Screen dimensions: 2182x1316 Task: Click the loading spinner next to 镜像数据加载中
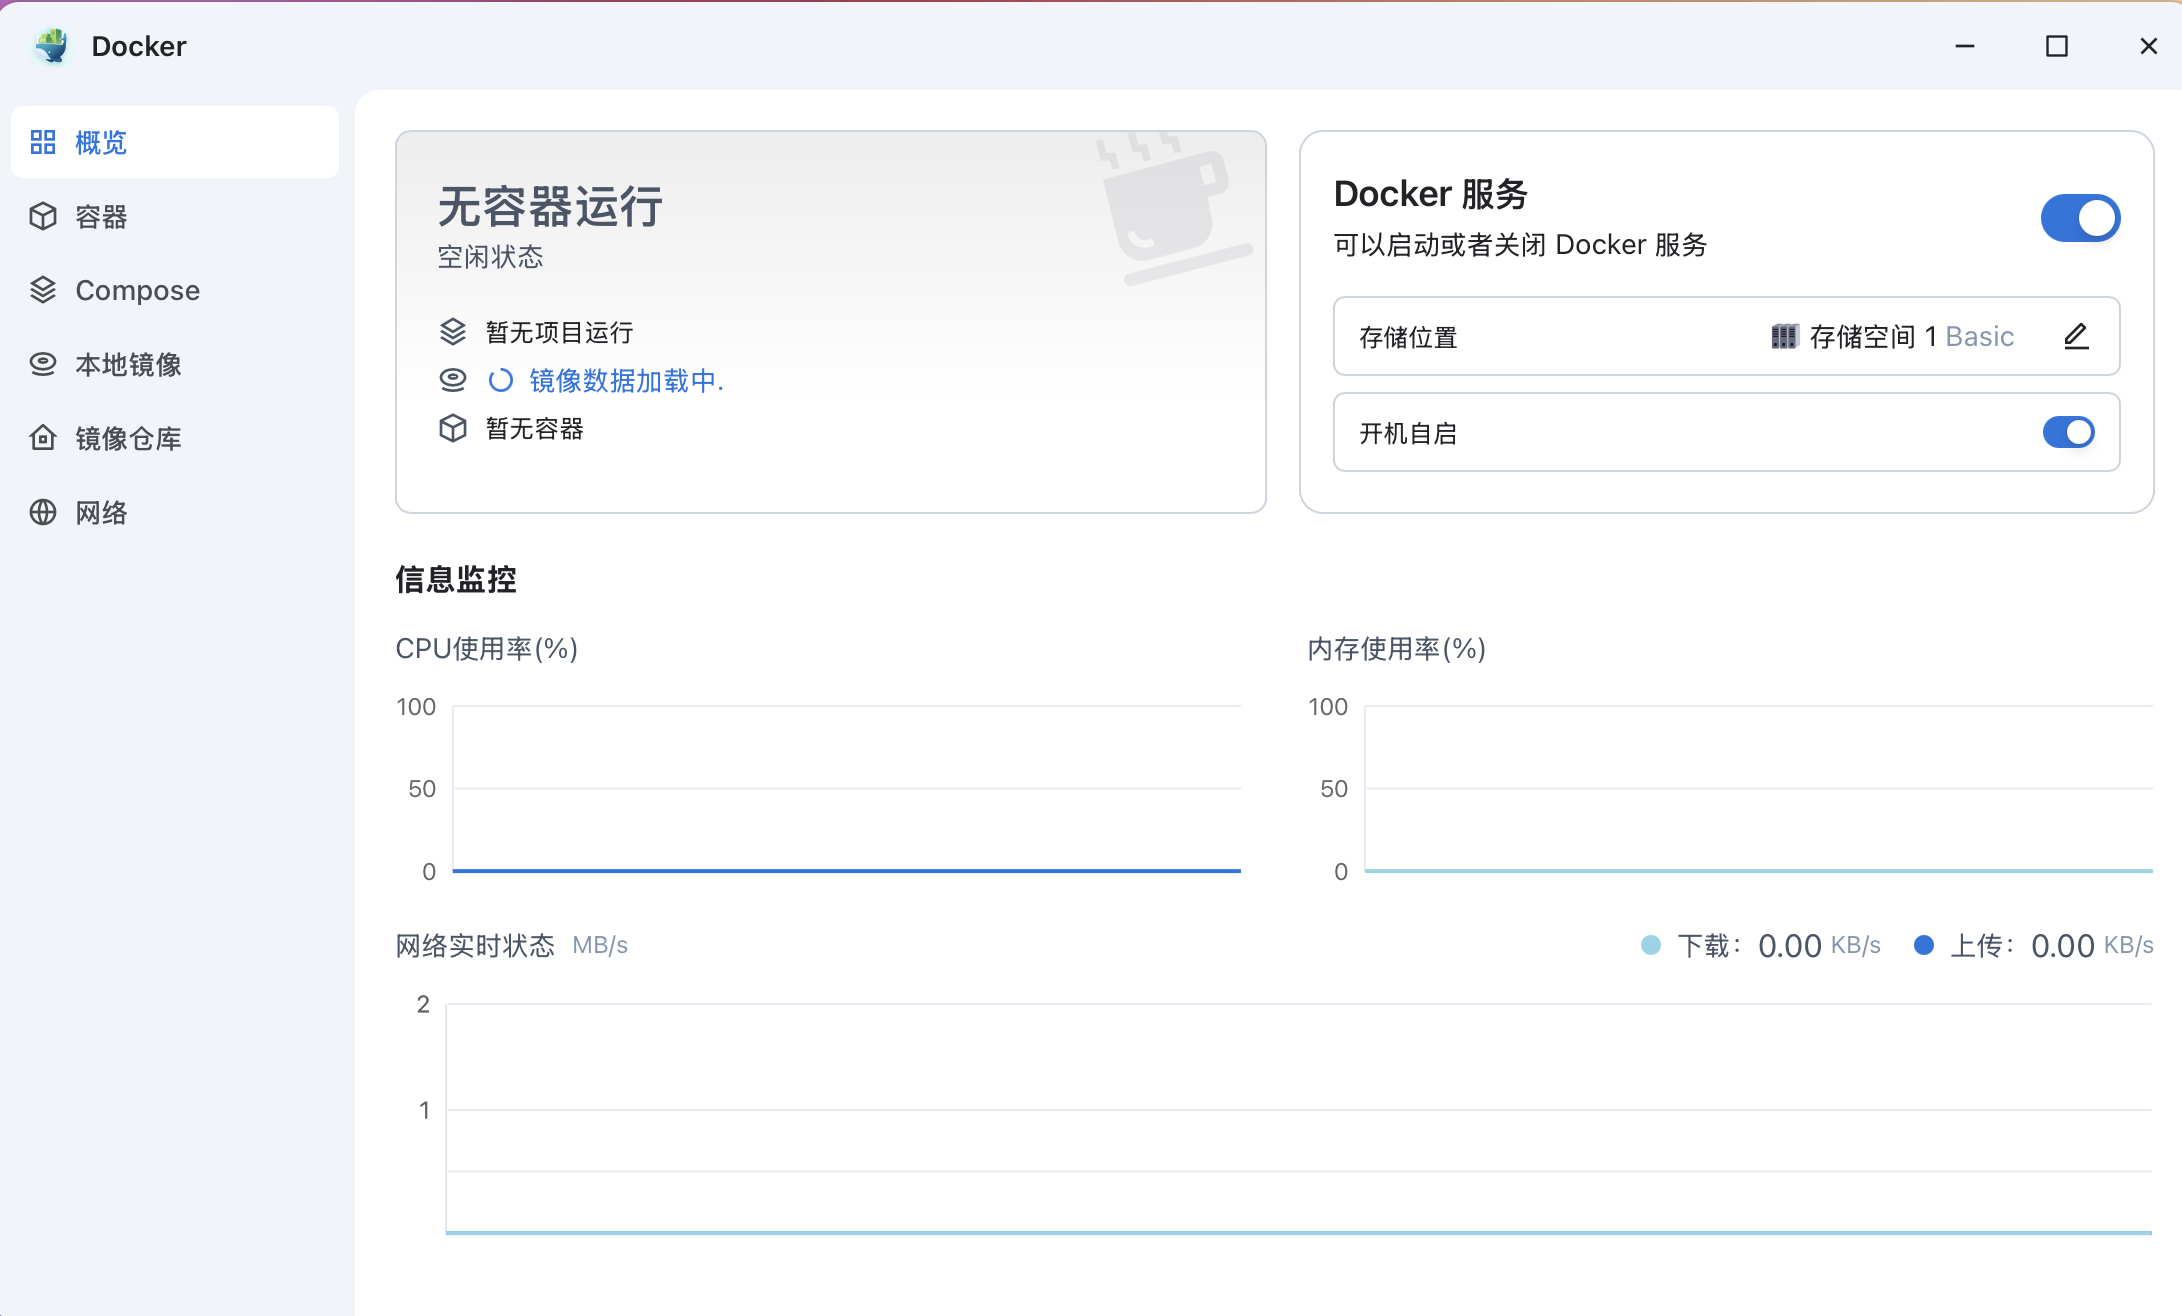point(500,380)
